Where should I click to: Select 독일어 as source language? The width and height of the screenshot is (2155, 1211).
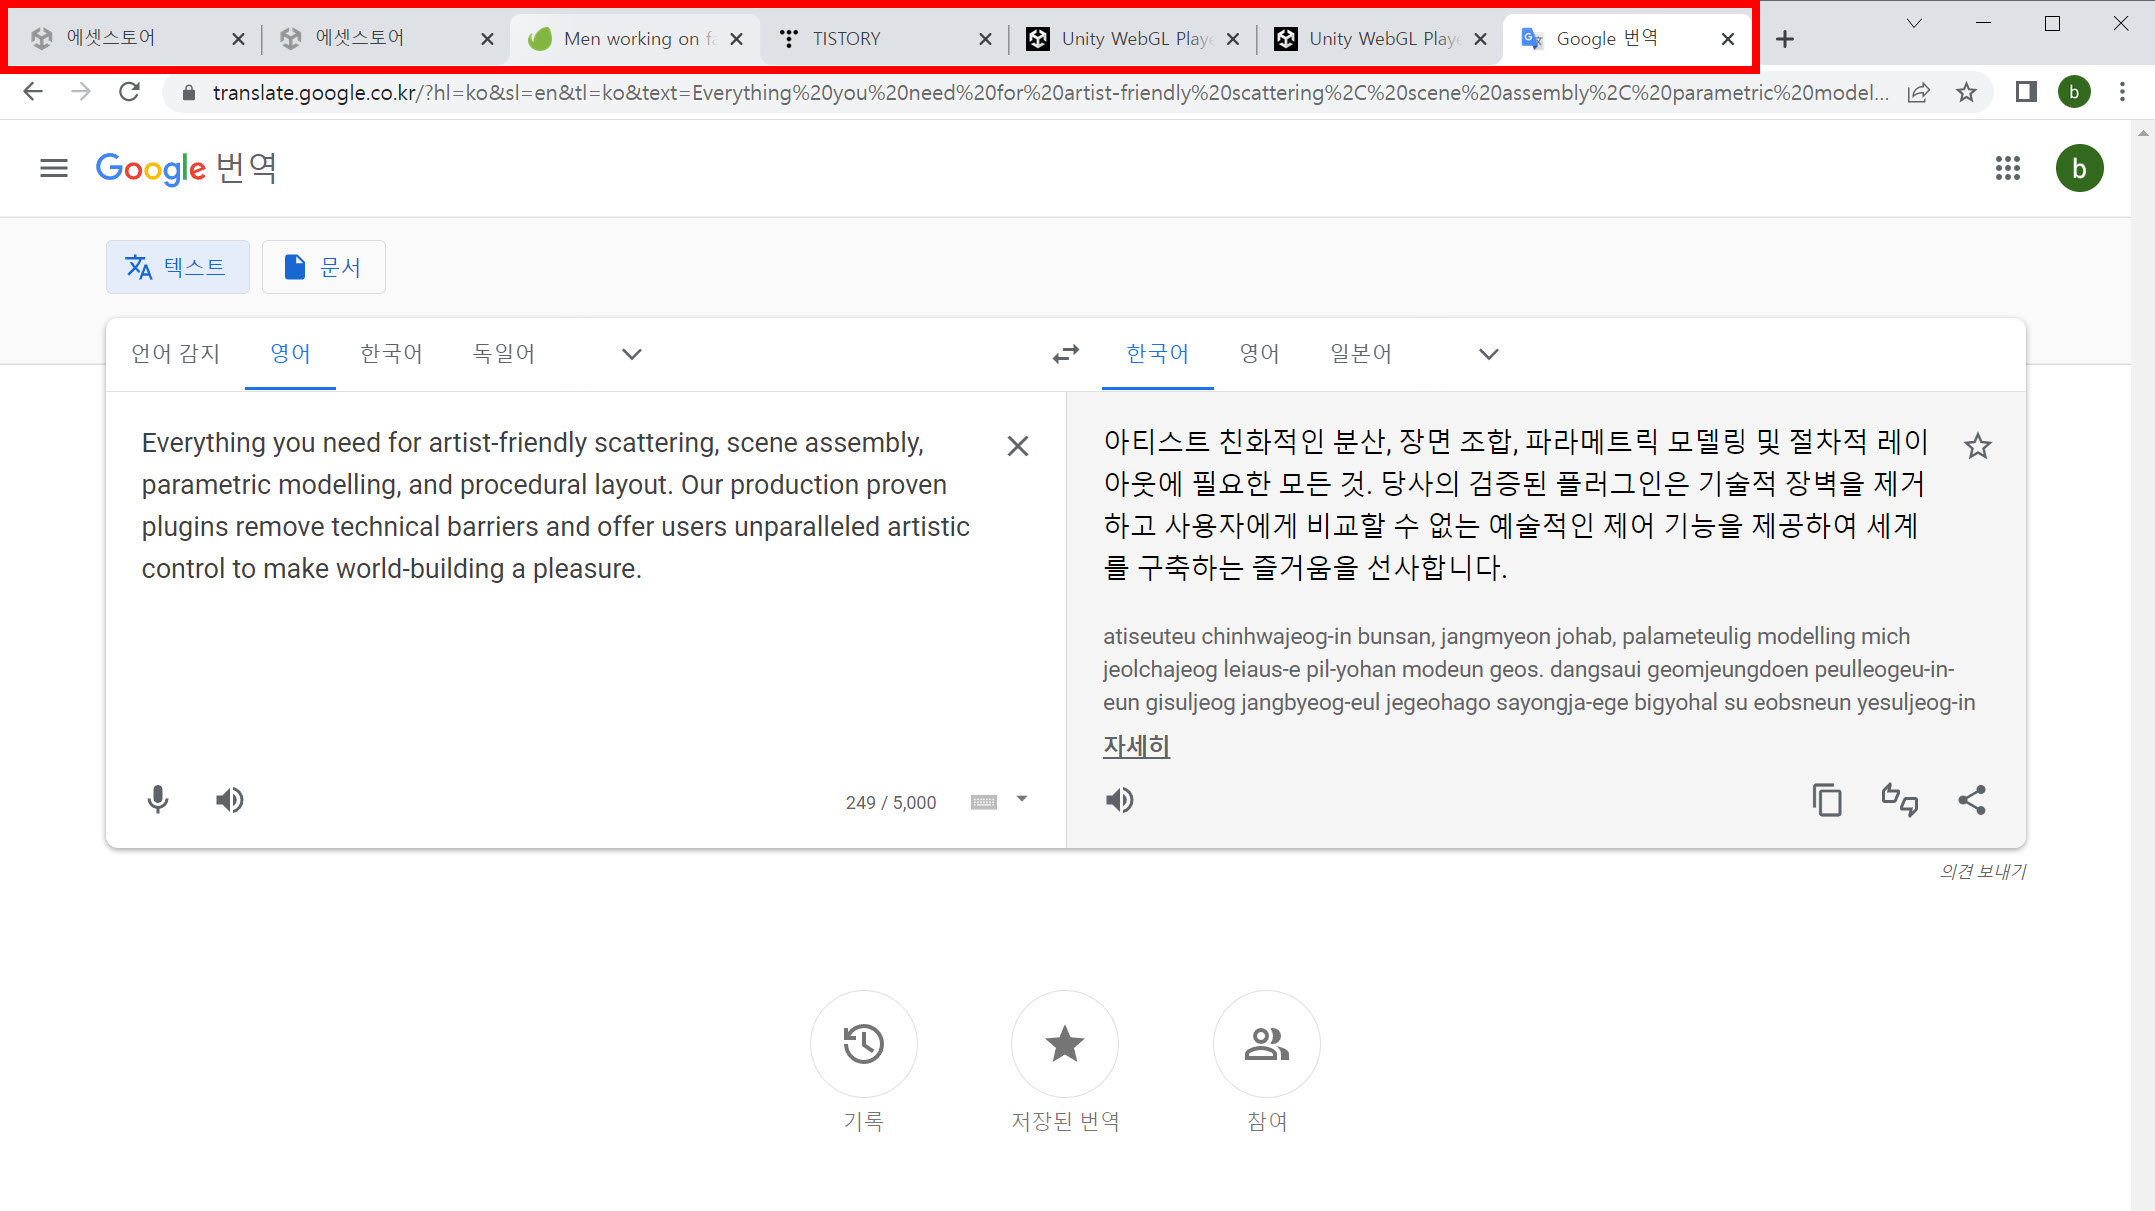[x=503, y=354]
